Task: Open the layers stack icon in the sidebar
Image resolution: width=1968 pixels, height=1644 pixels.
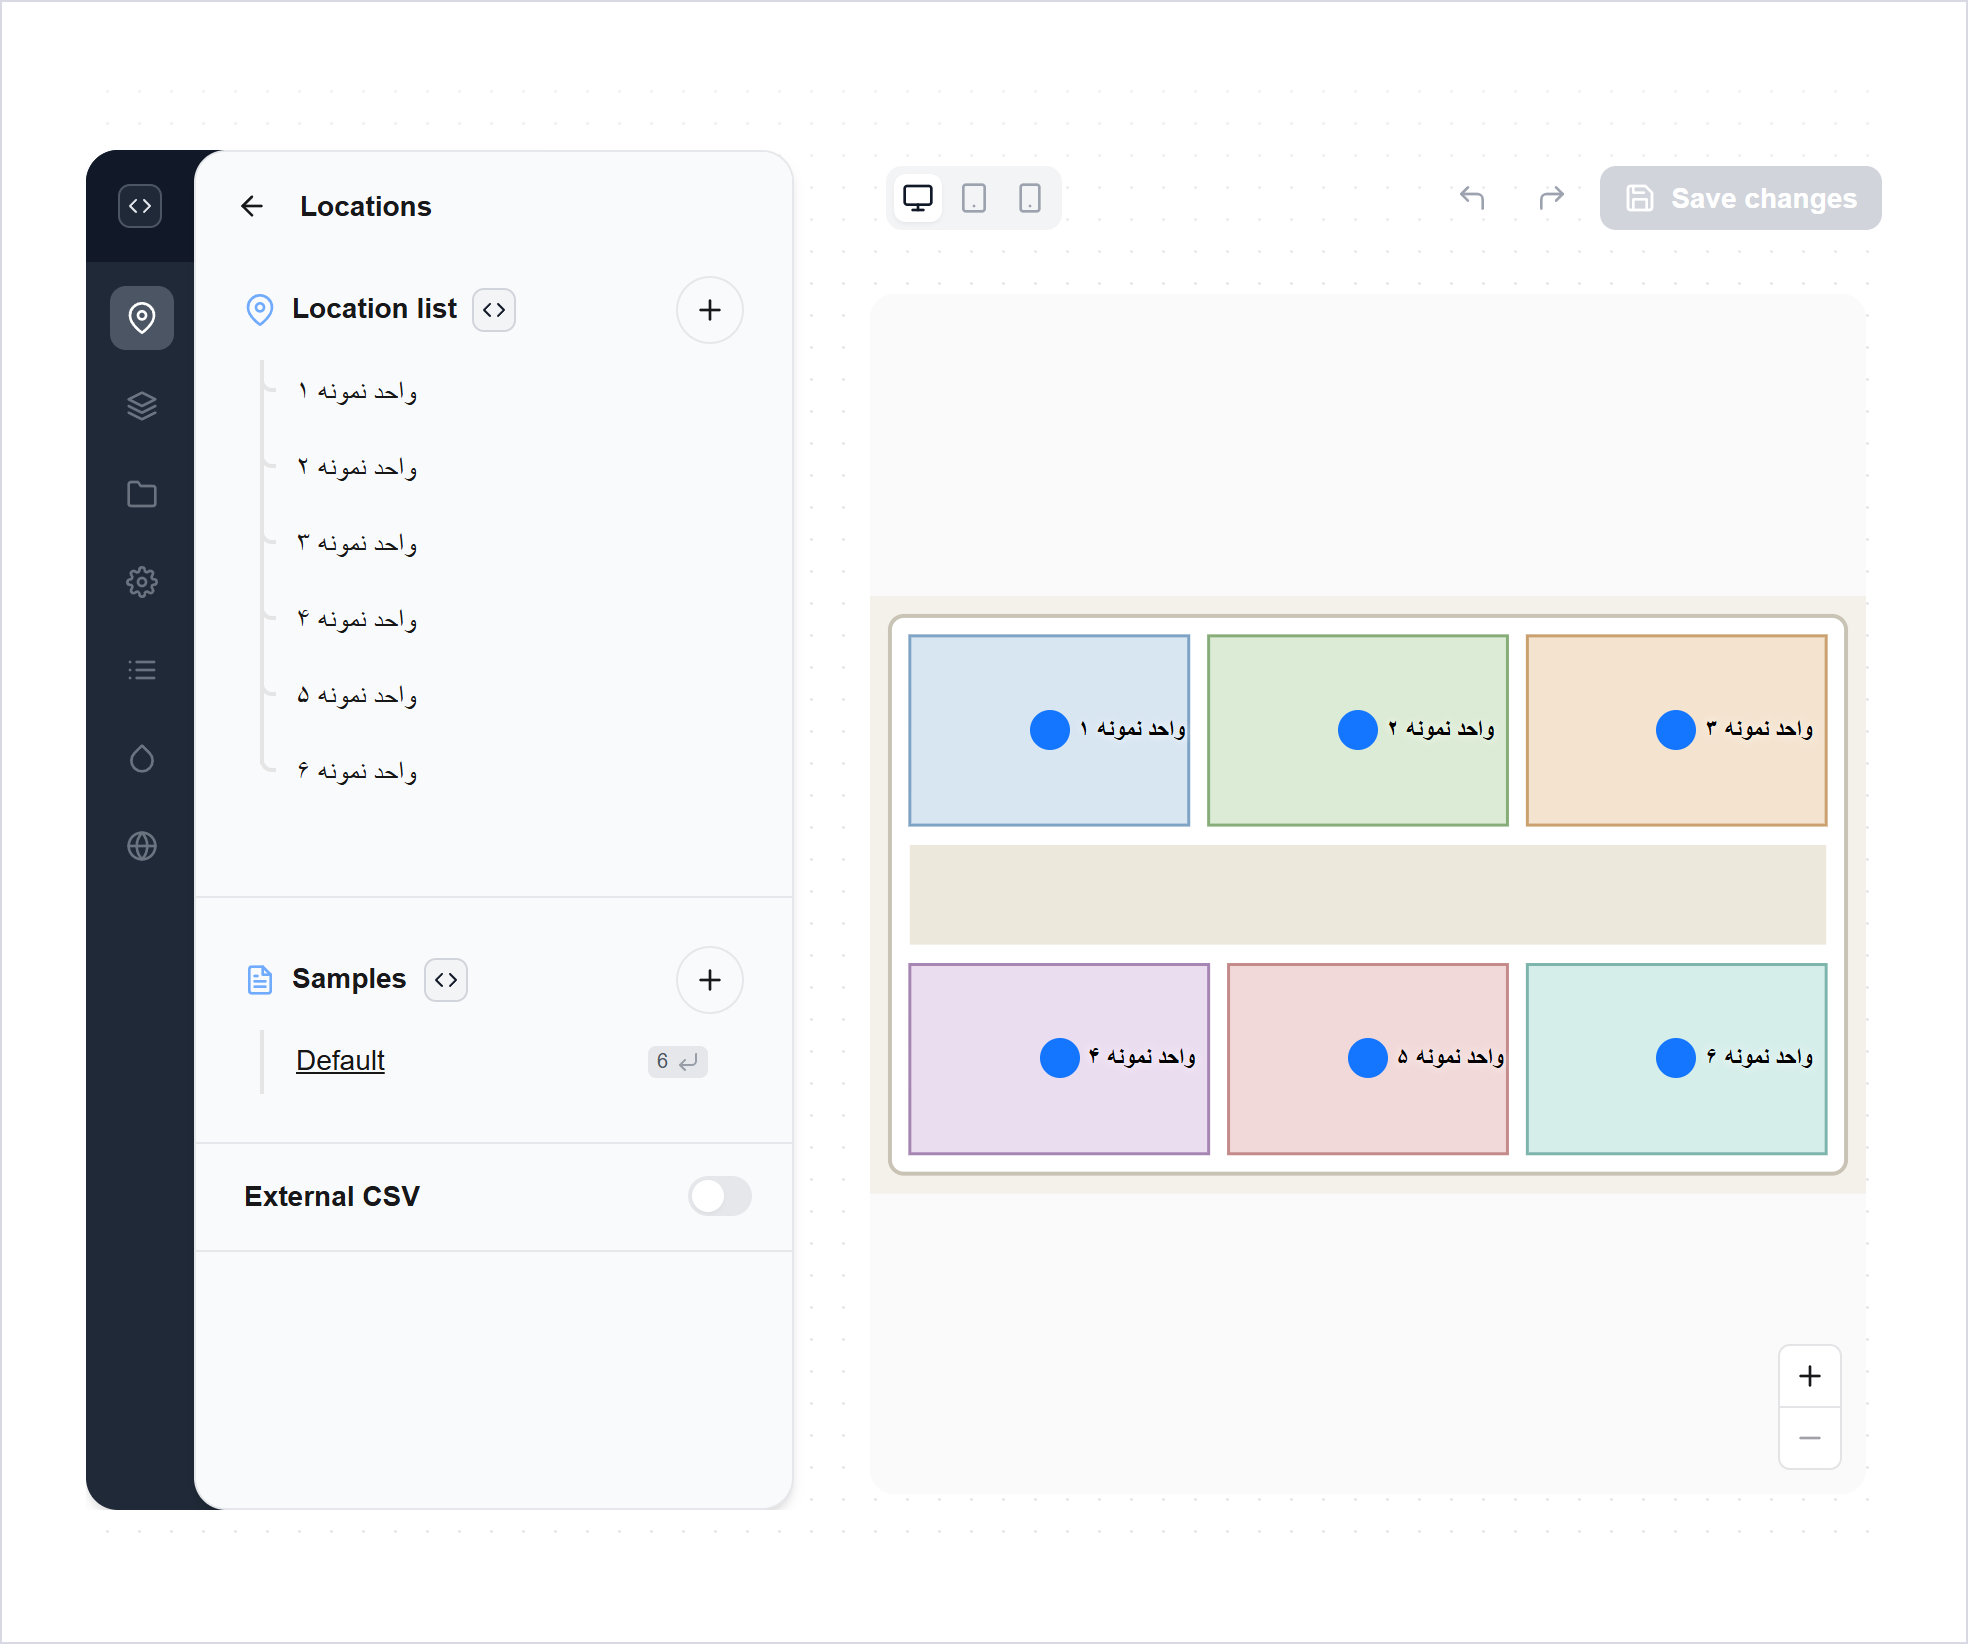Action: click(142, 406)
